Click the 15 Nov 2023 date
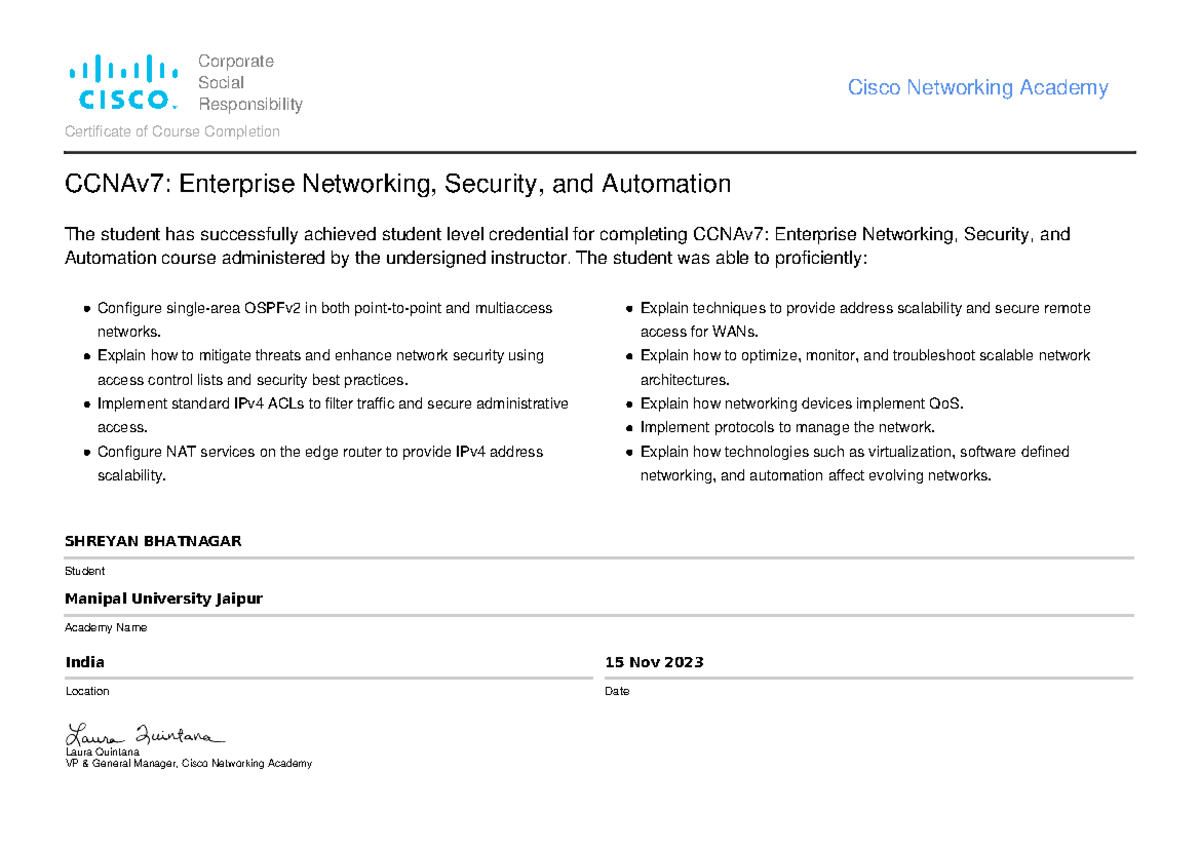Screen dimensions: 1200x849 [x=654, y=662]
